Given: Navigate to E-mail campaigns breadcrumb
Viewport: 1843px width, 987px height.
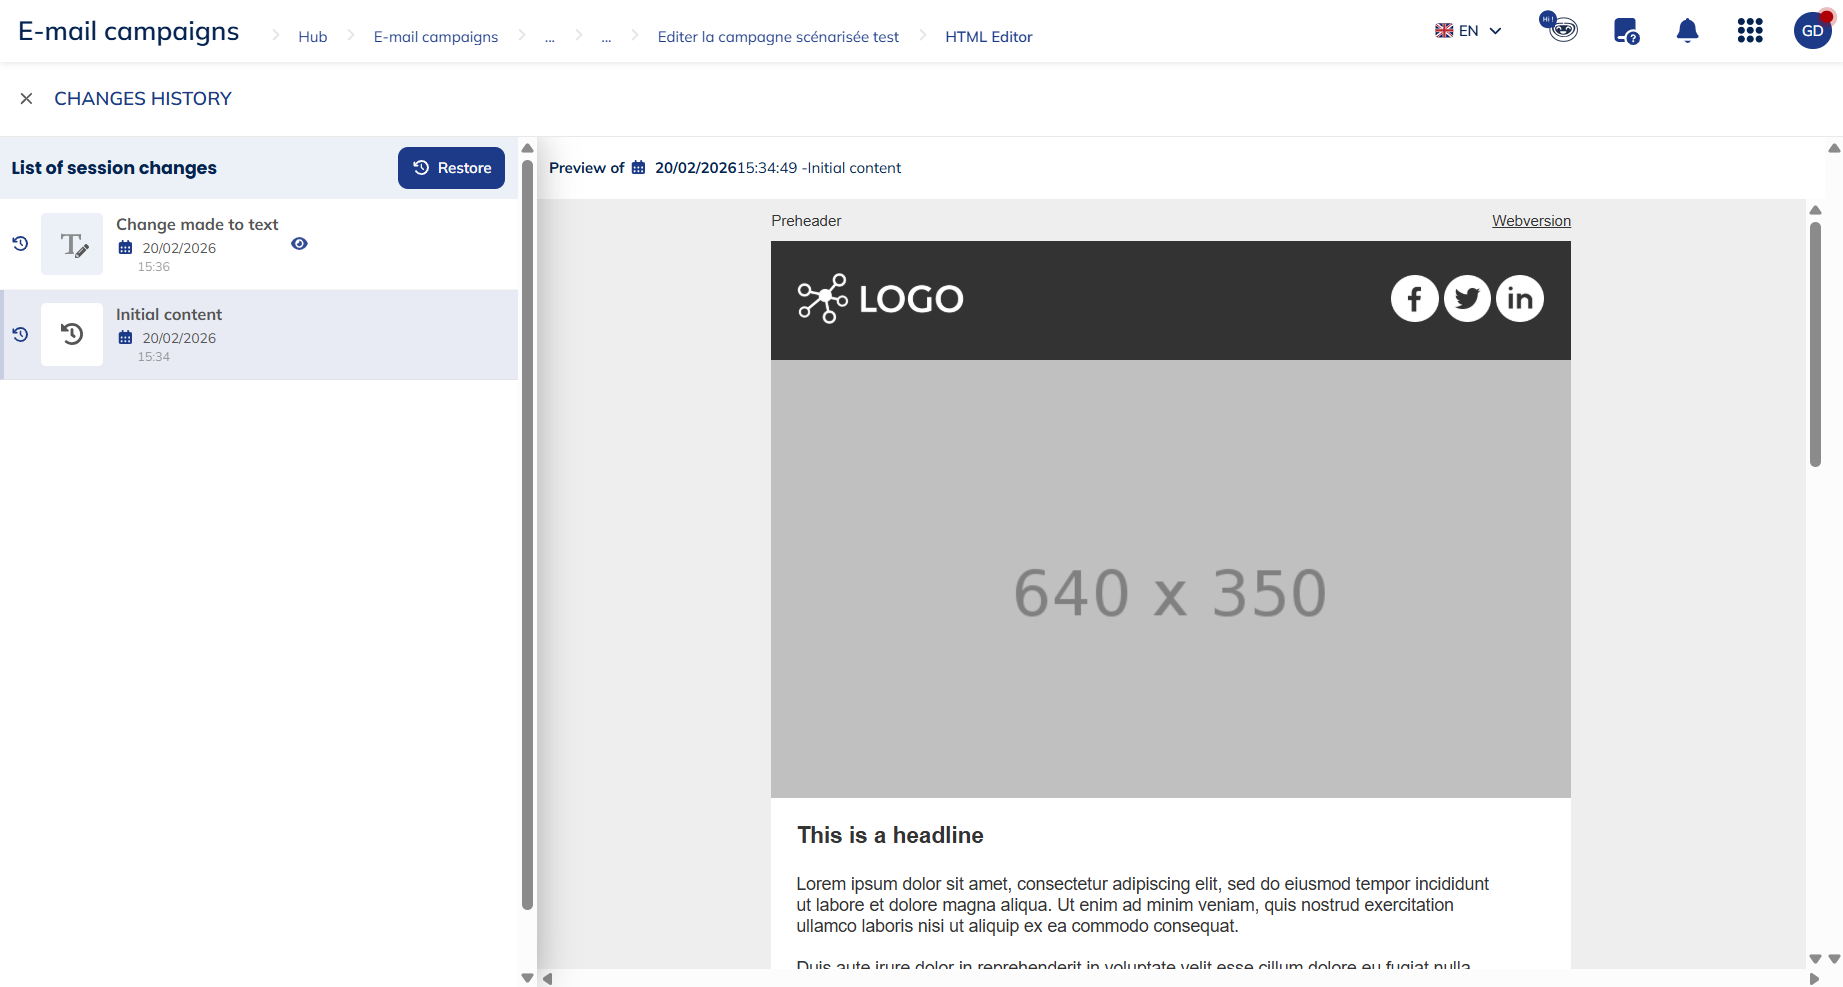Looking at the screenshot, I should [x=435, y=37].
